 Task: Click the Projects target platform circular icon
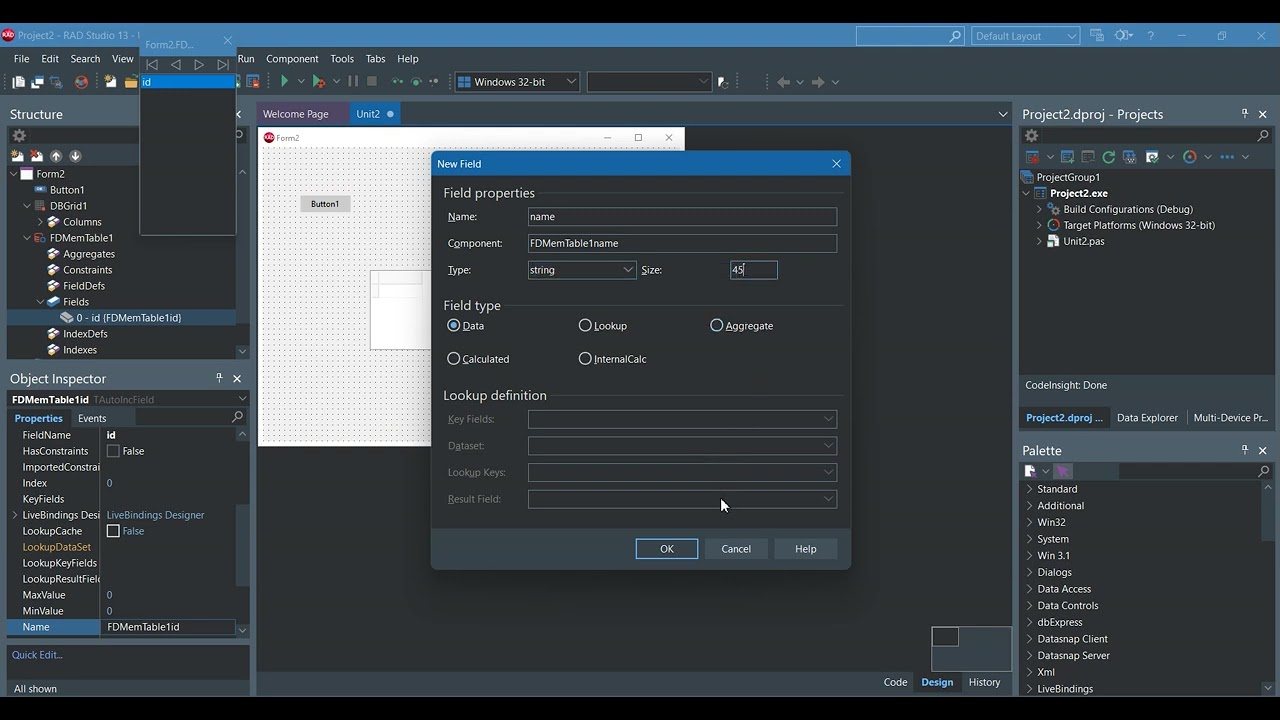pos(1189,157)
